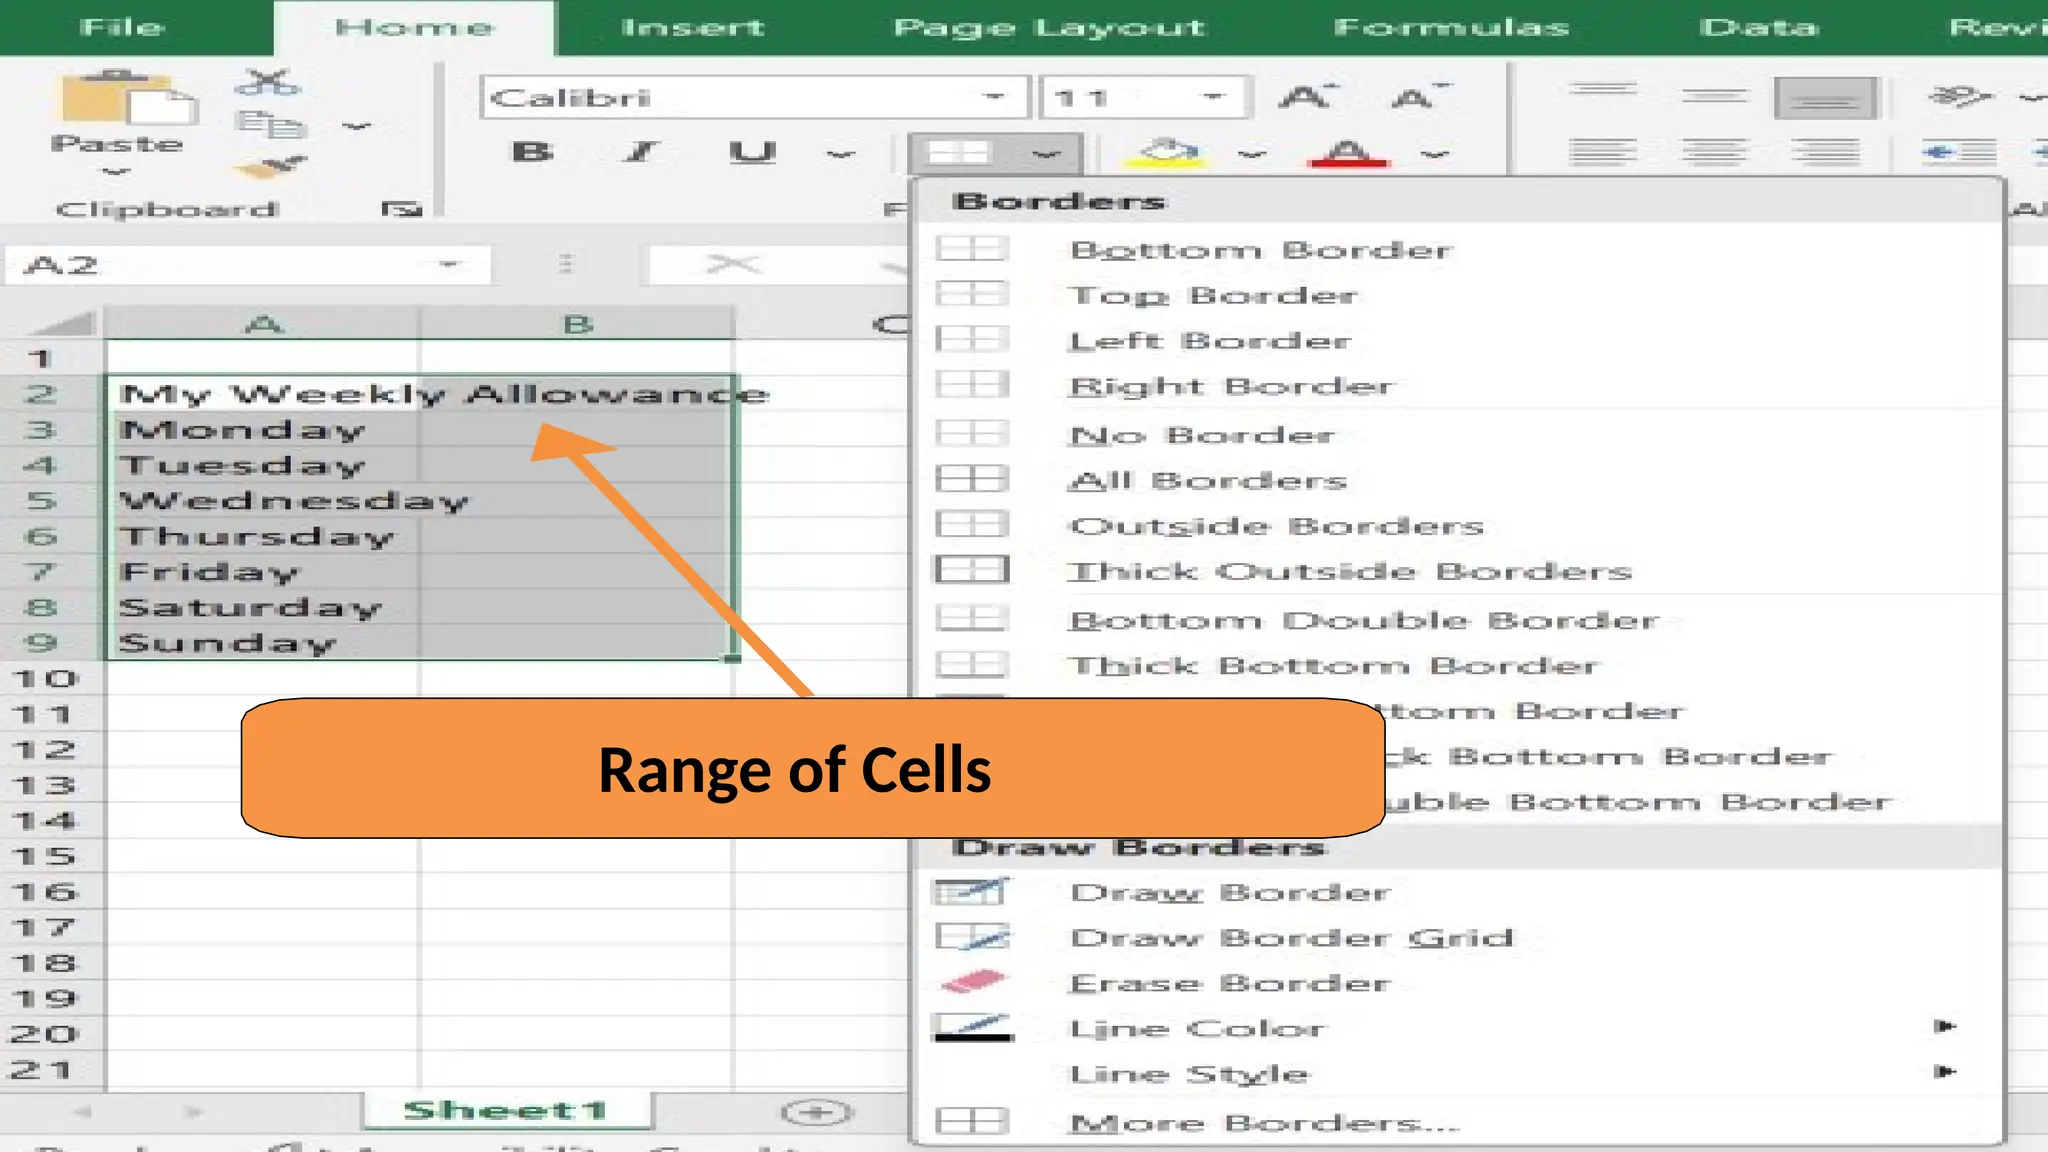Apply the red Font Color
This screenshot has width=2048, height=1152.
[1348, 153]
